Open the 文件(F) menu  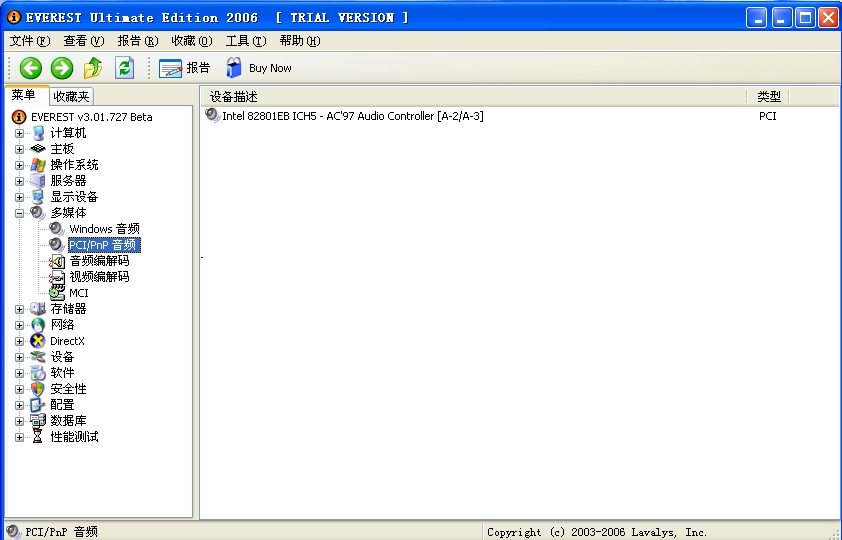(x=30, y=41)
